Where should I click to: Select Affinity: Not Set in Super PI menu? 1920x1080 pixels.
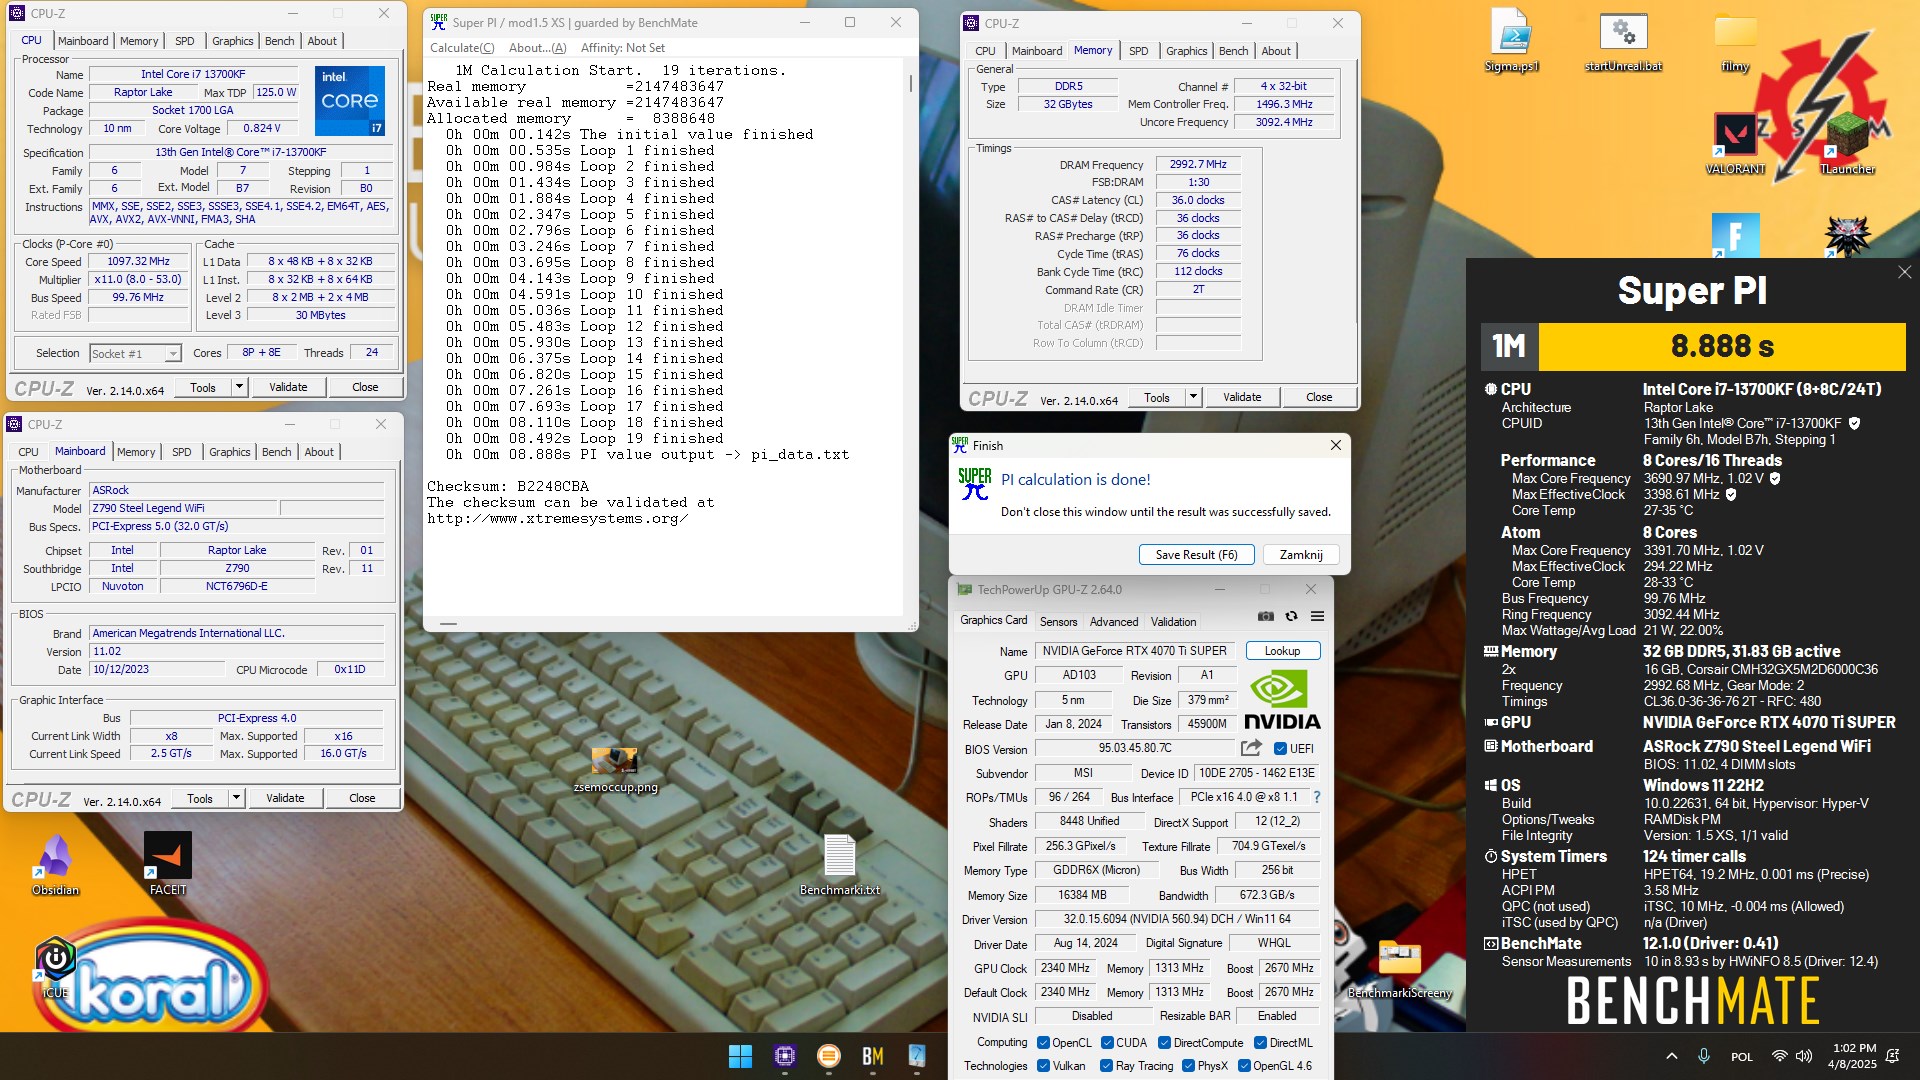[622, 48]
